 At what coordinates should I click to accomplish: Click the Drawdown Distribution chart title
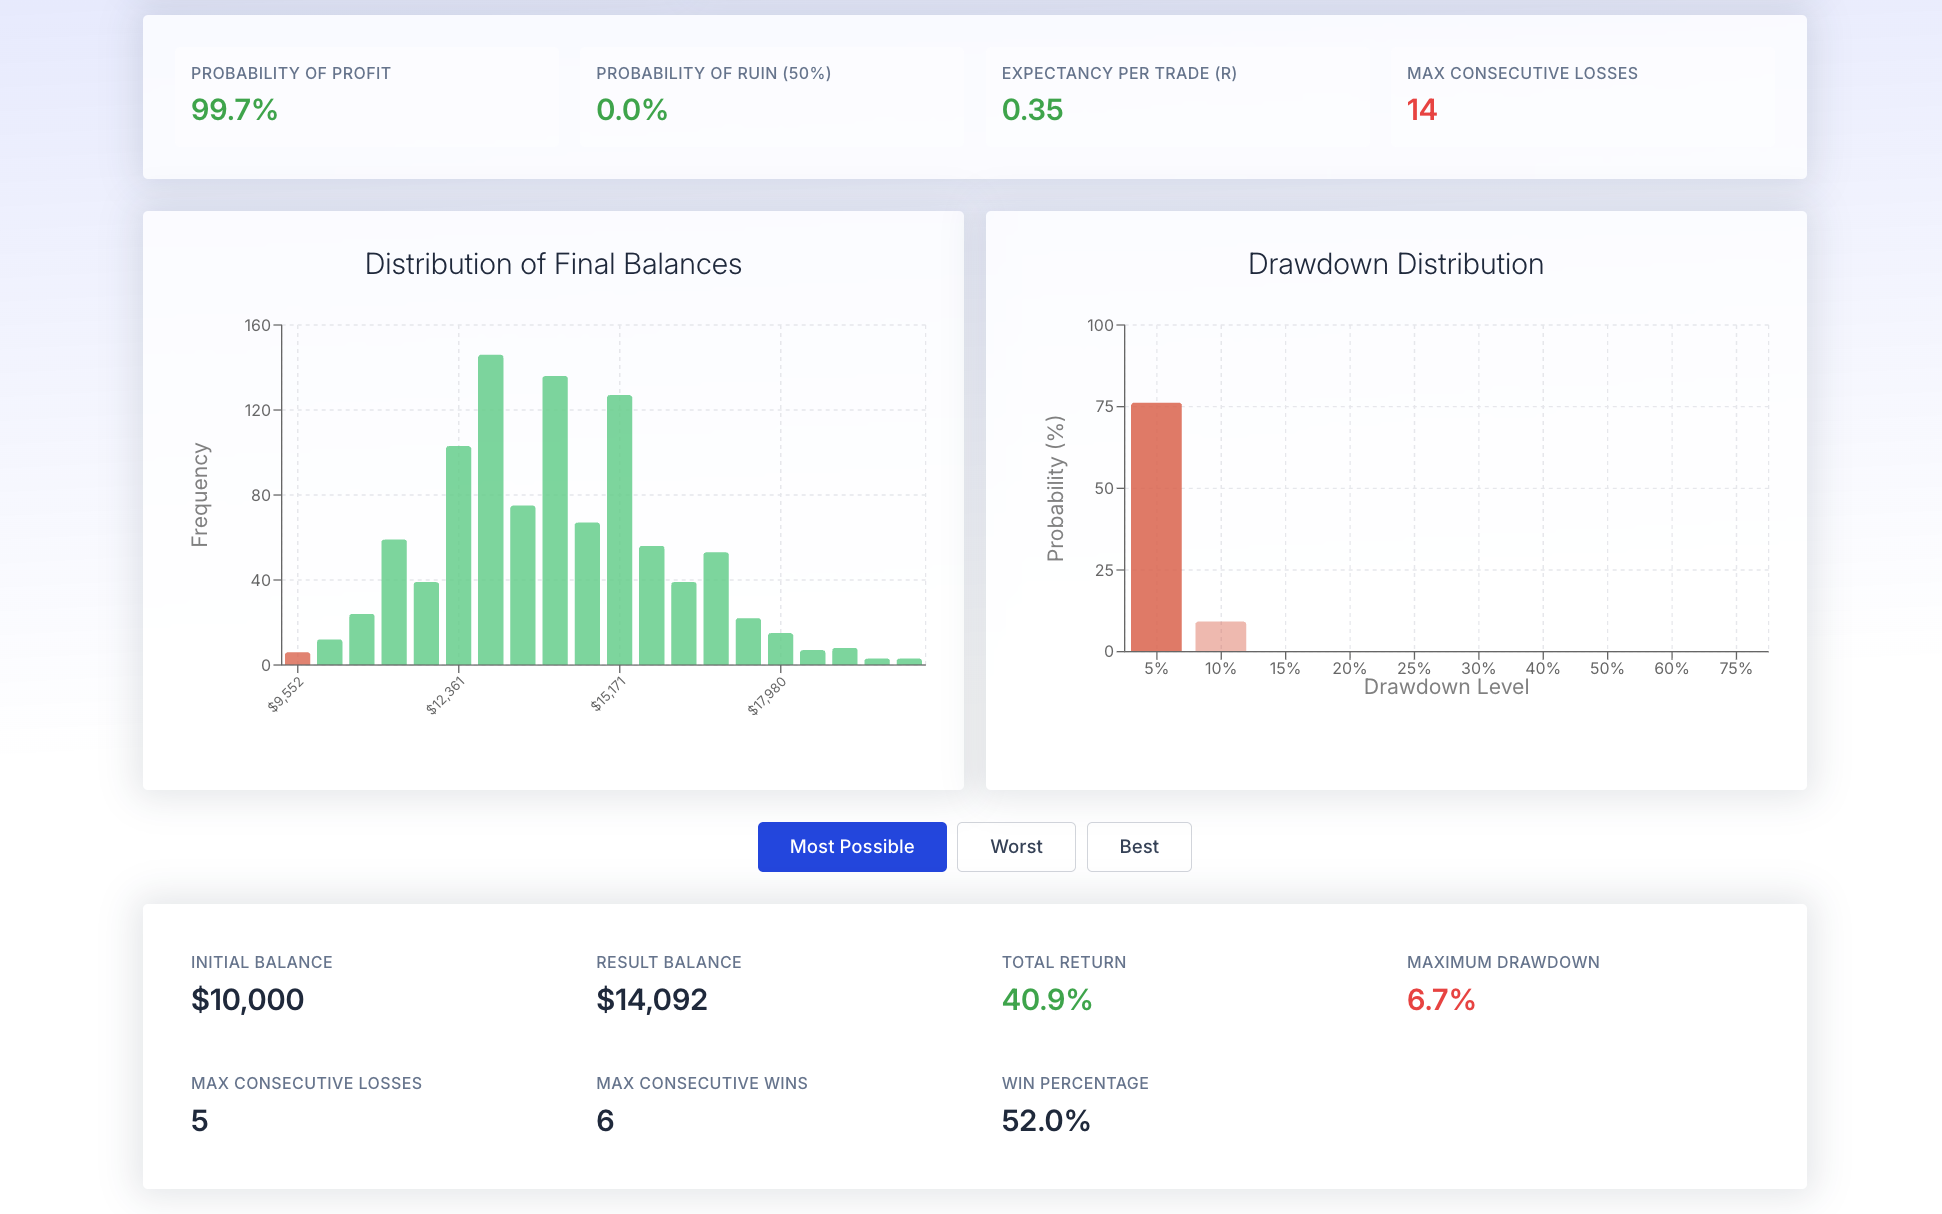coord(1396,264)
